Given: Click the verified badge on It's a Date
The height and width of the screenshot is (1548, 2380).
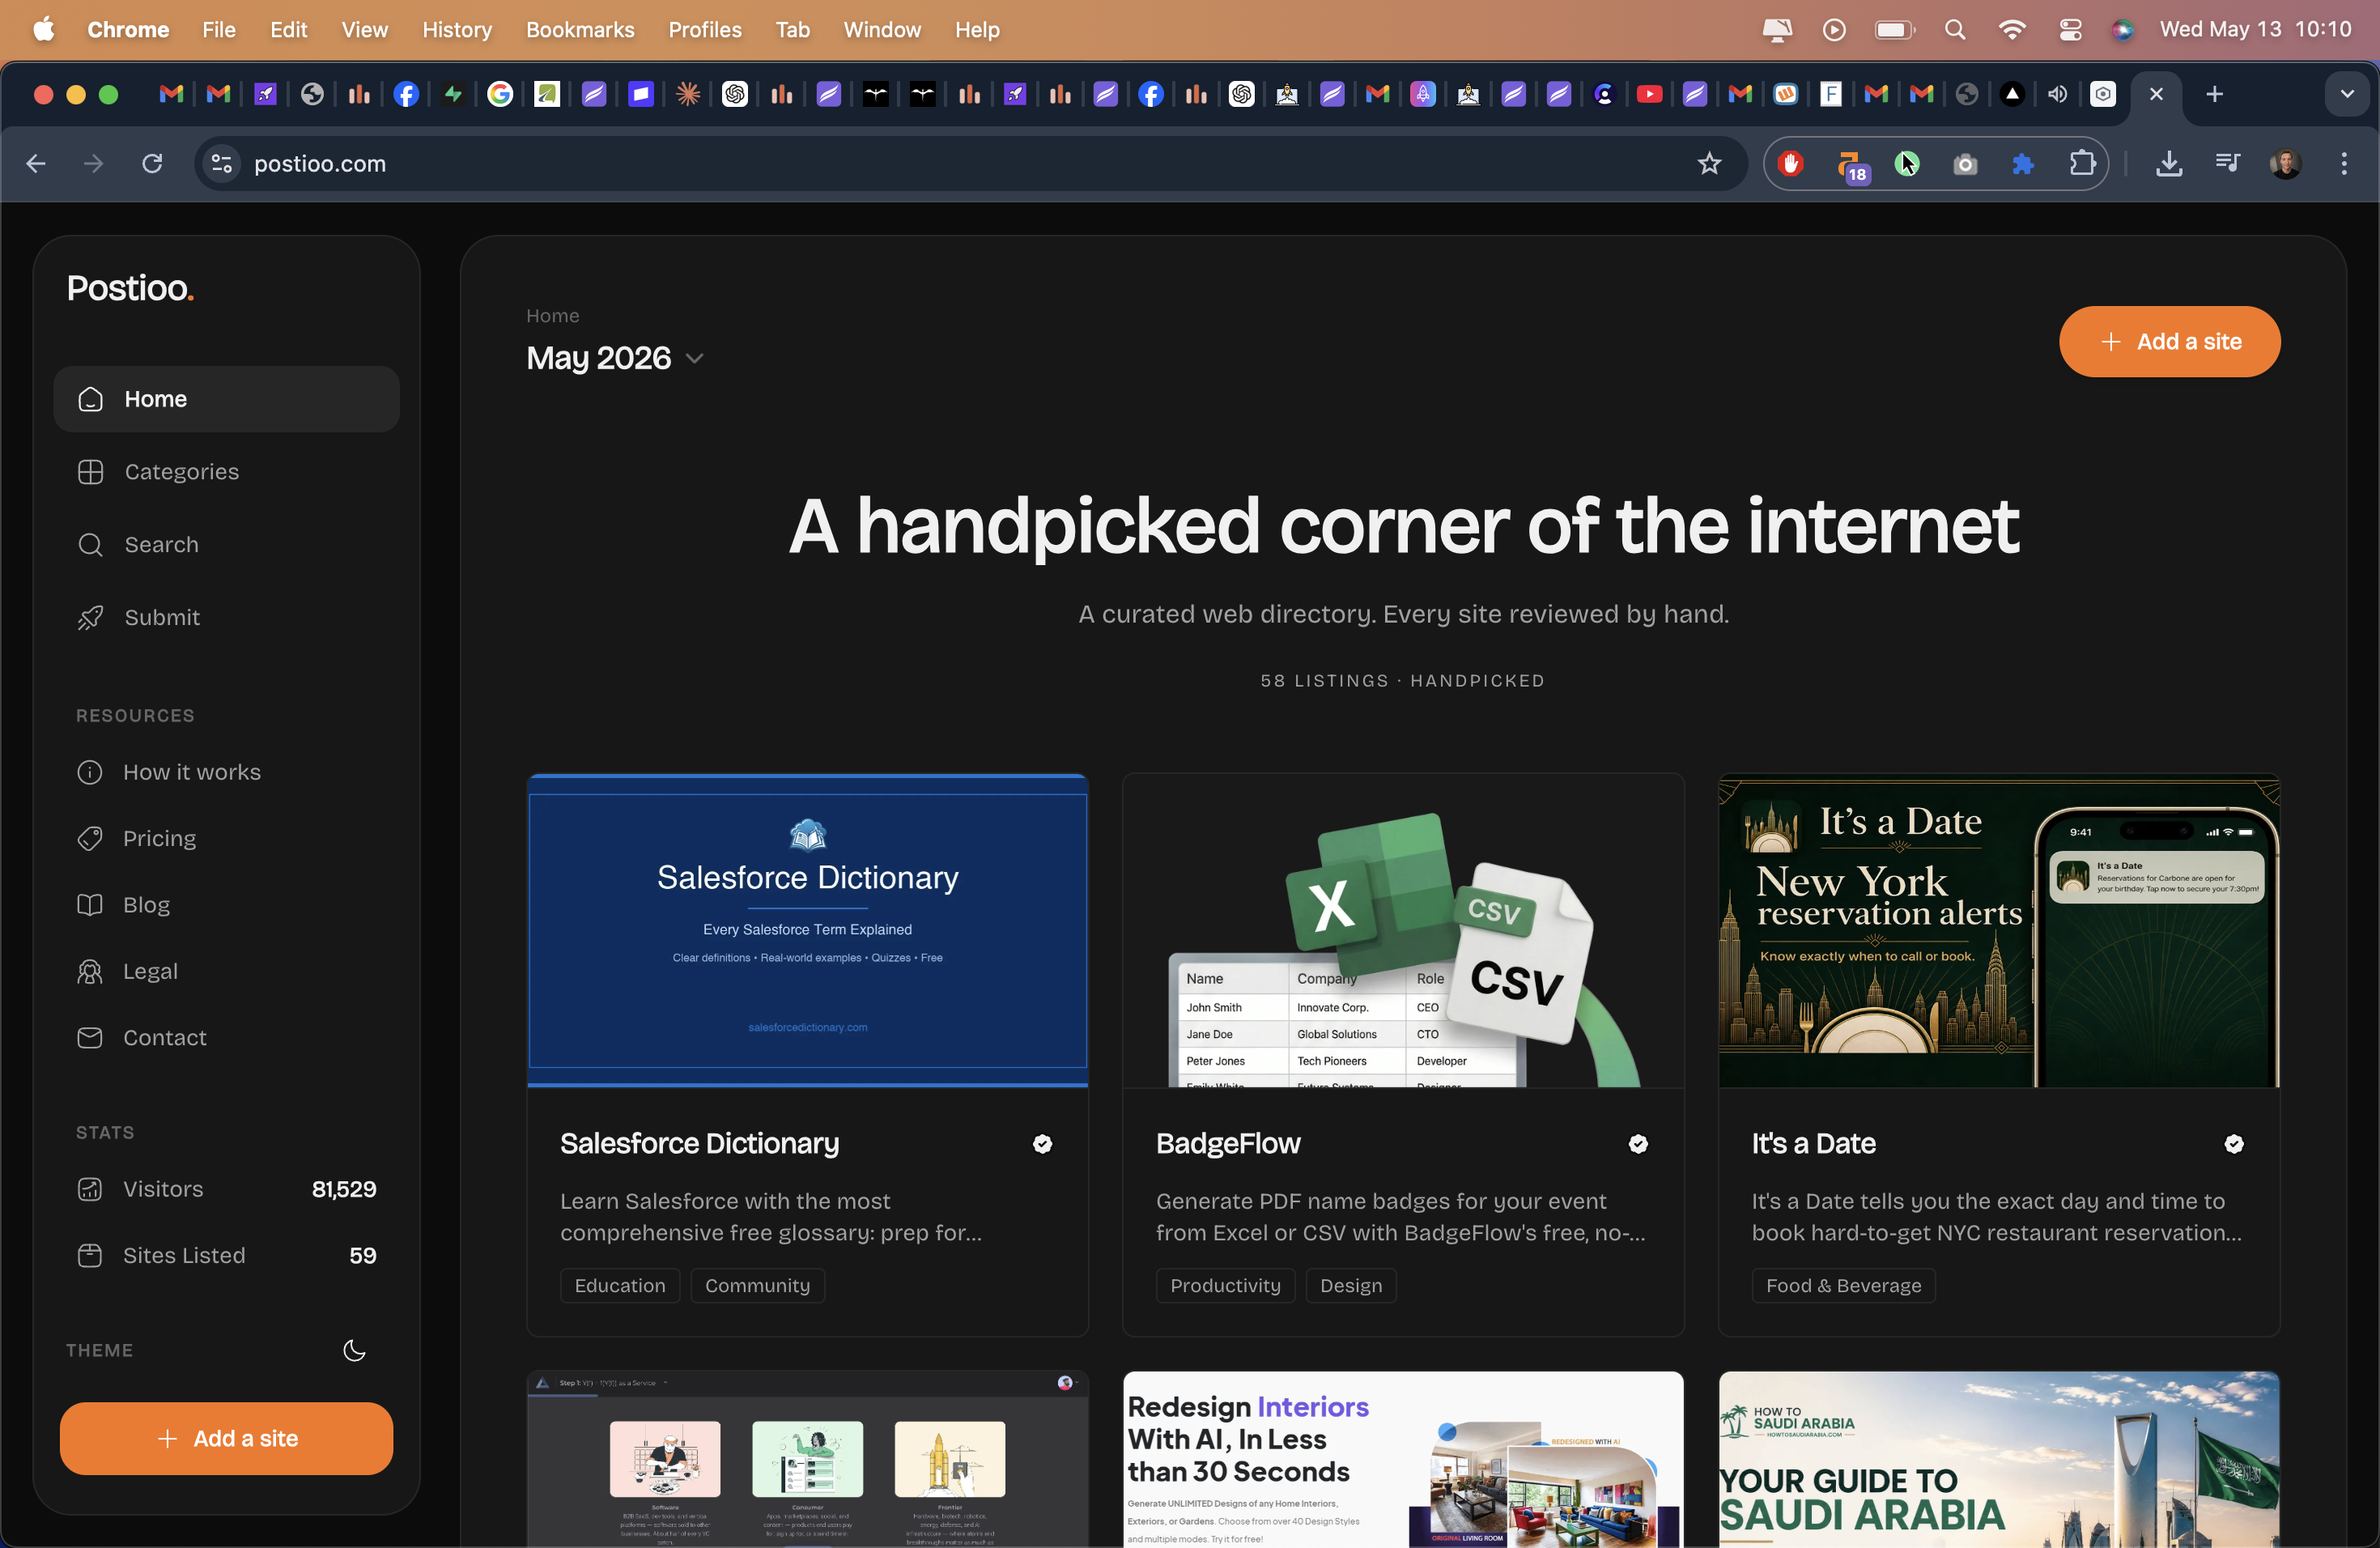Looking at the screenshot, I should point(2234,1144).
